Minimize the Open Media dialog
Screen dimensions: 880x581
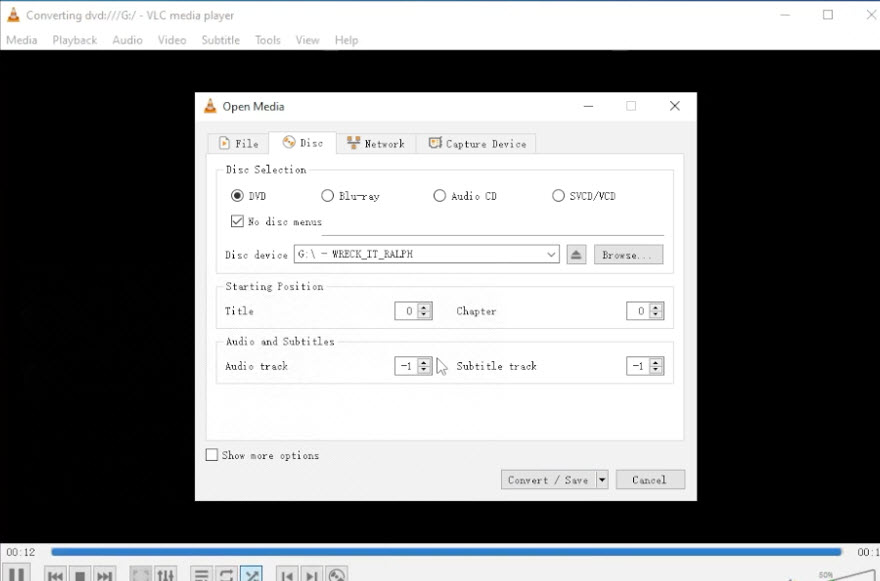(588, 106)
